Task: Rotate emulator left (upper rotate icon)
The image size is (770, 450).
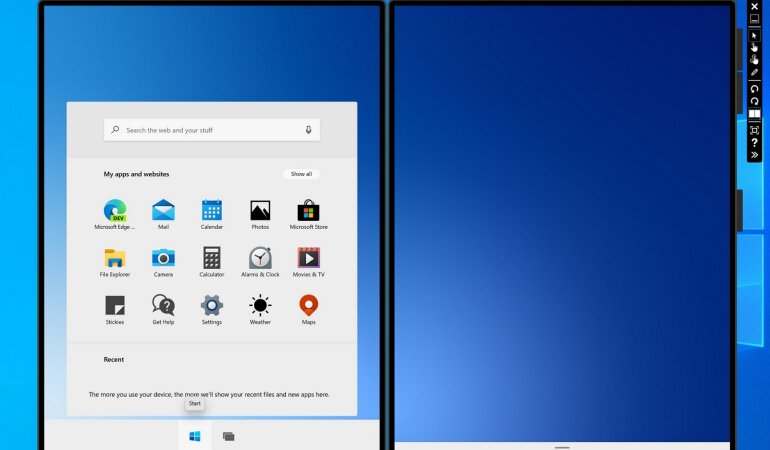Action: (x=754, y=89)
